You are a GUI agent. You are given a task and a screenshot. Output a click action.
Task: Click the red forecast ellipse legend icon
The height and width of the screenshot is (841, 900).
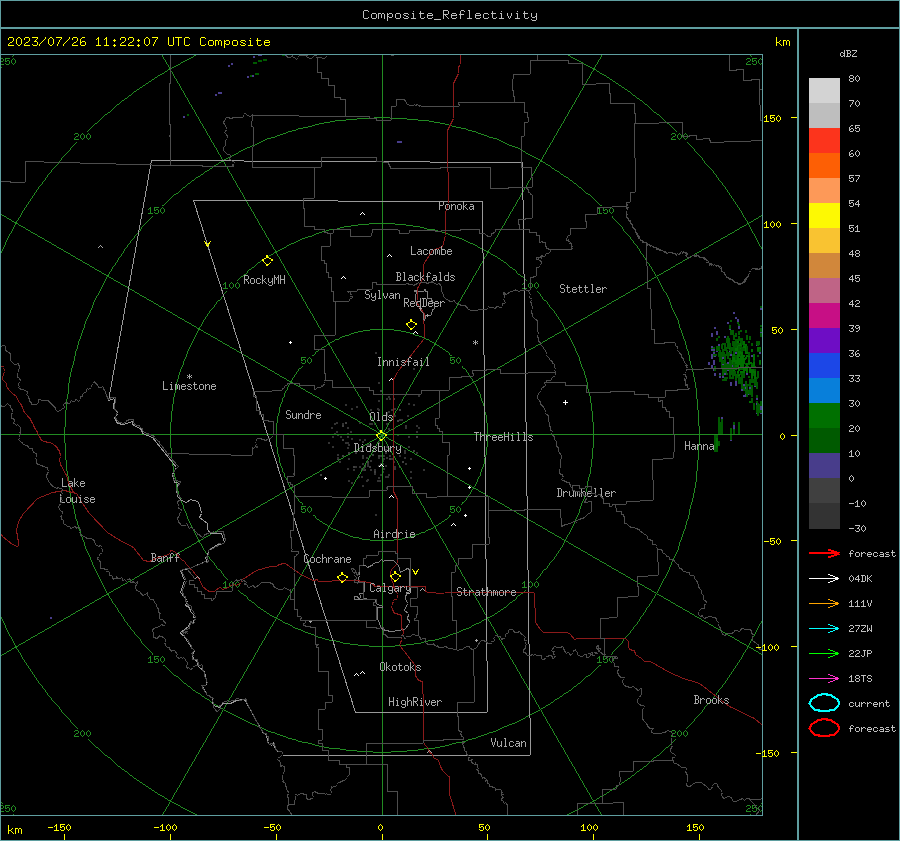[824, 728]
